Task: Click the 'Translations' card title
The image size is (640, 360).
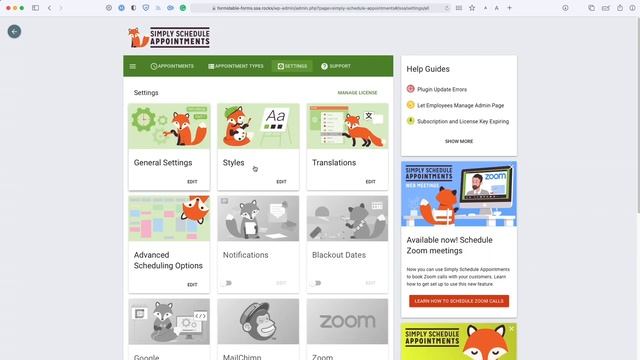Action: (334, 162)
